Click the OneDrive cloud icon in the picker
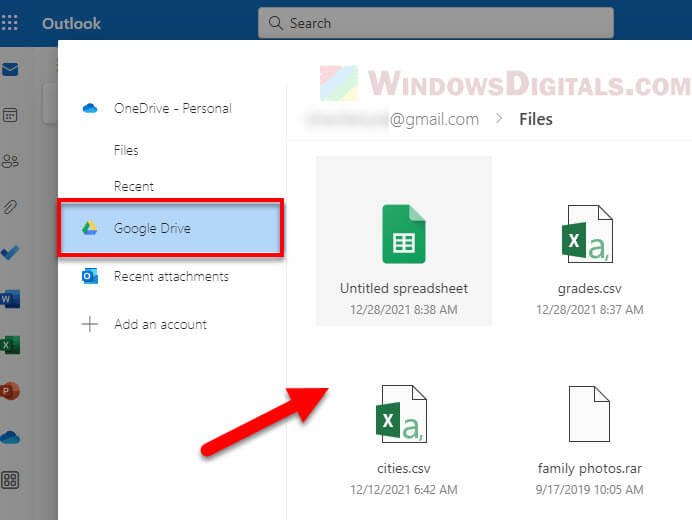 coord(90,108)
